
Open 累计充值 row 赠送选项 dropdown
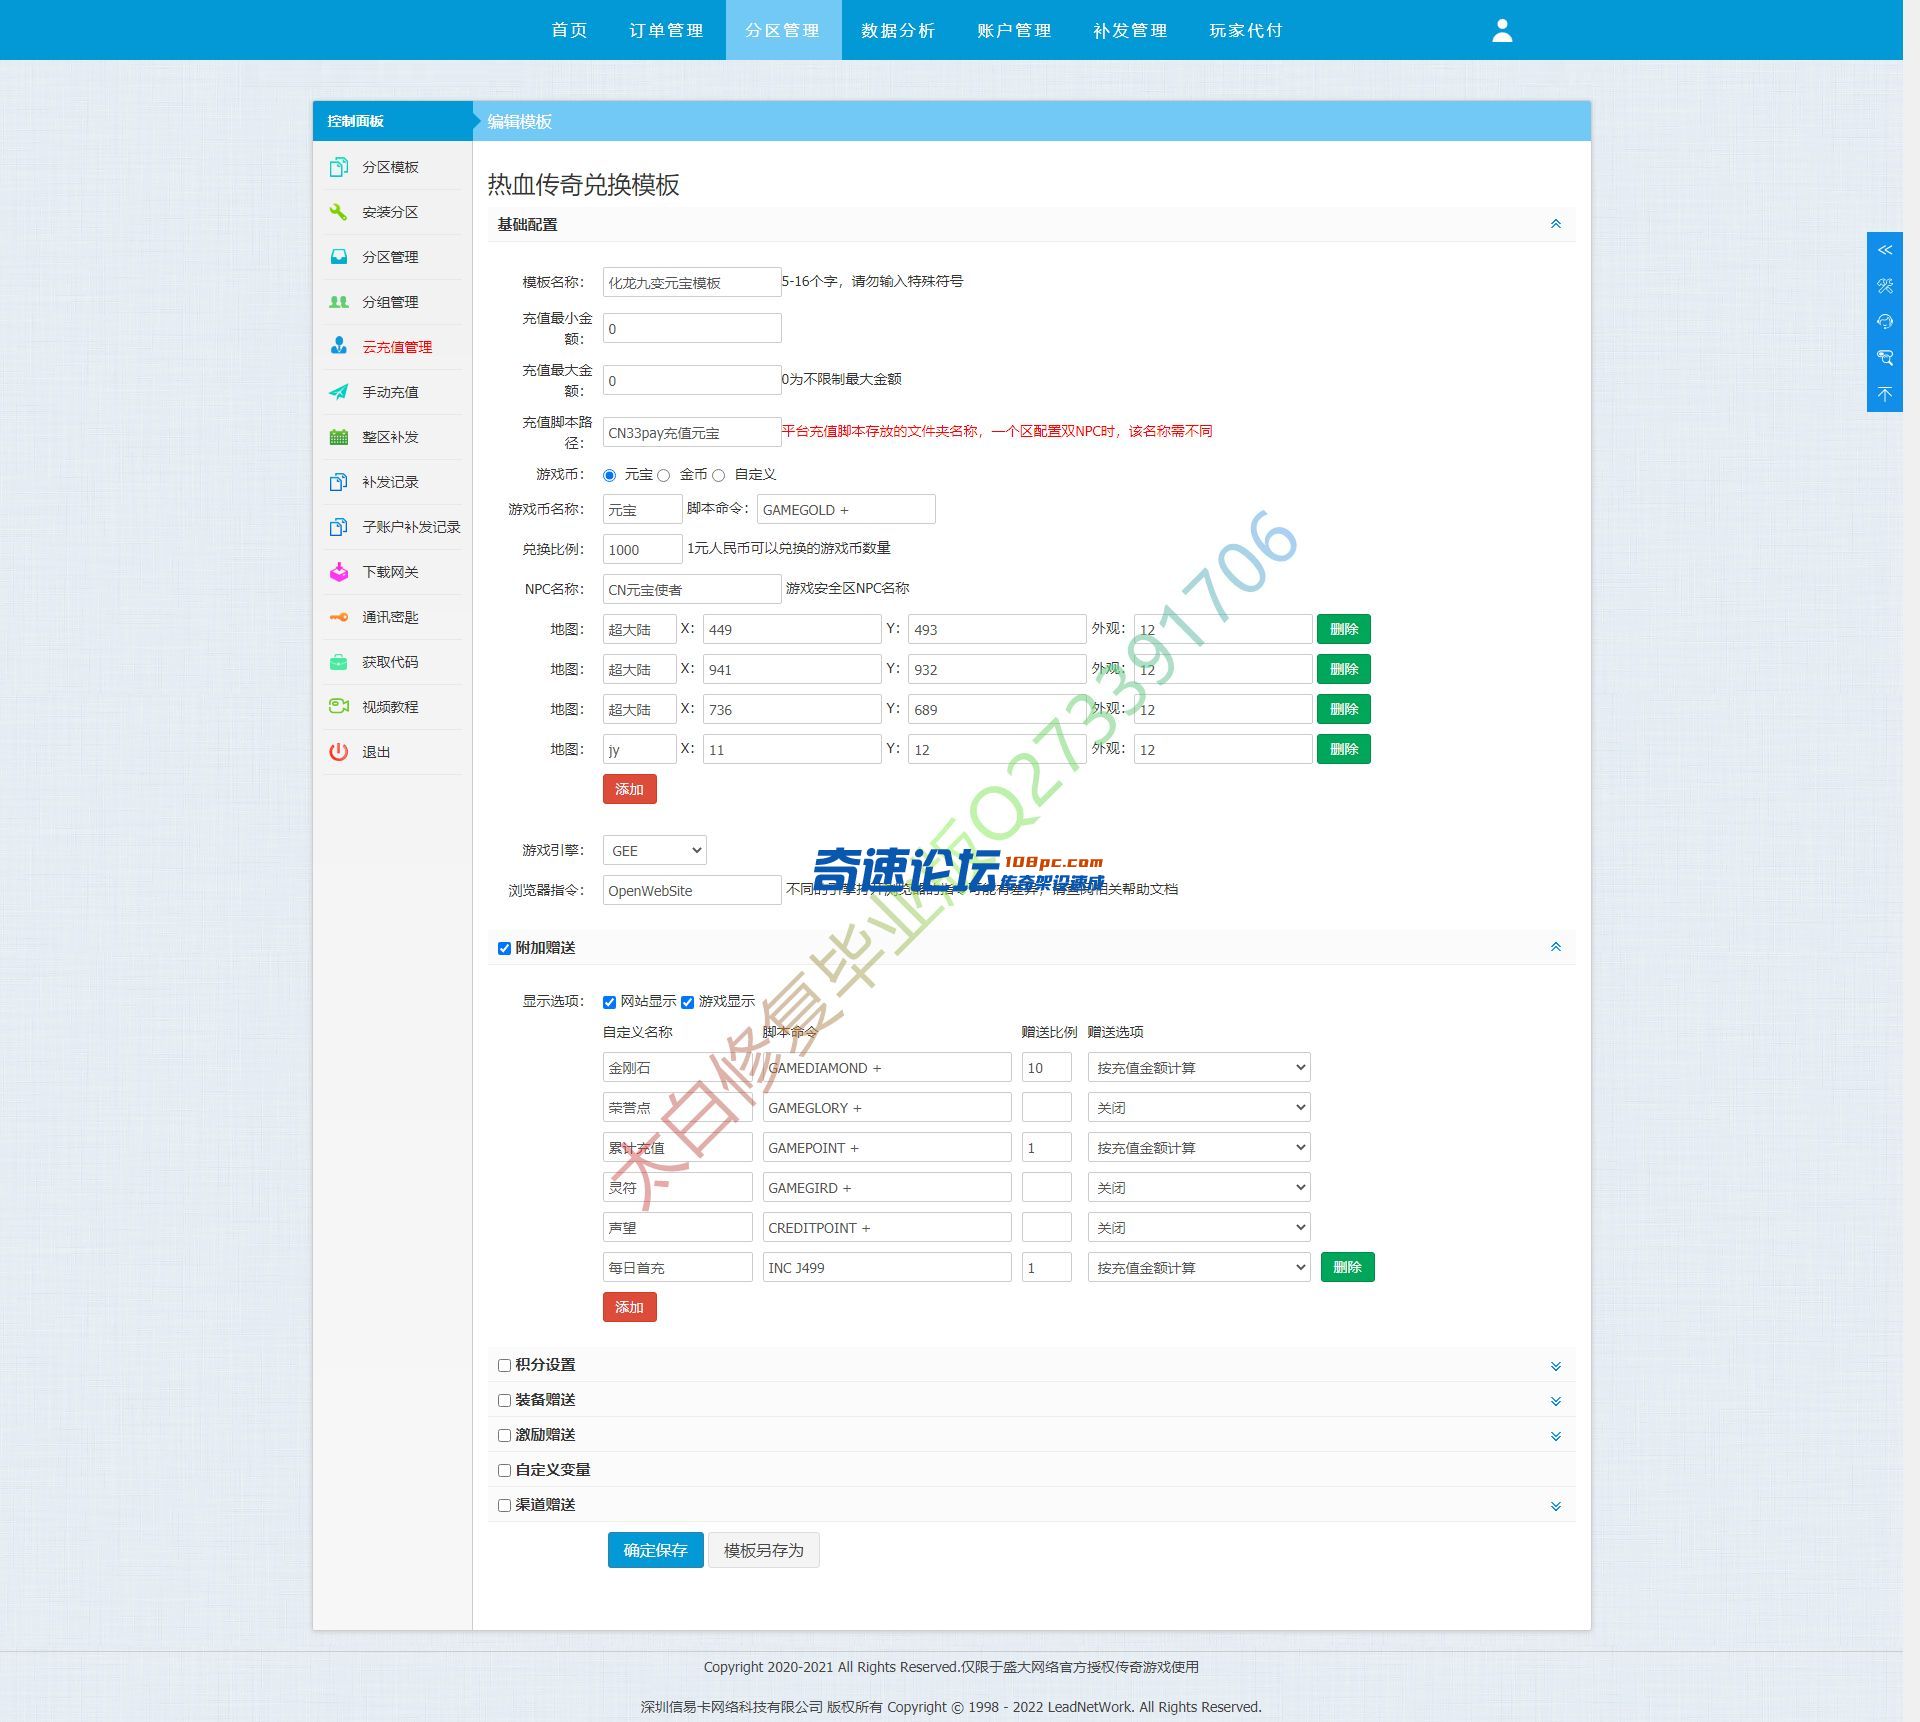(x=1199, y=1147)
